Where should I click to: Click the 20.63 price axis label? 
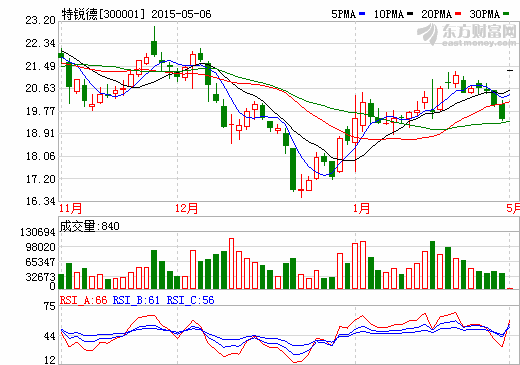coord(40,88)
